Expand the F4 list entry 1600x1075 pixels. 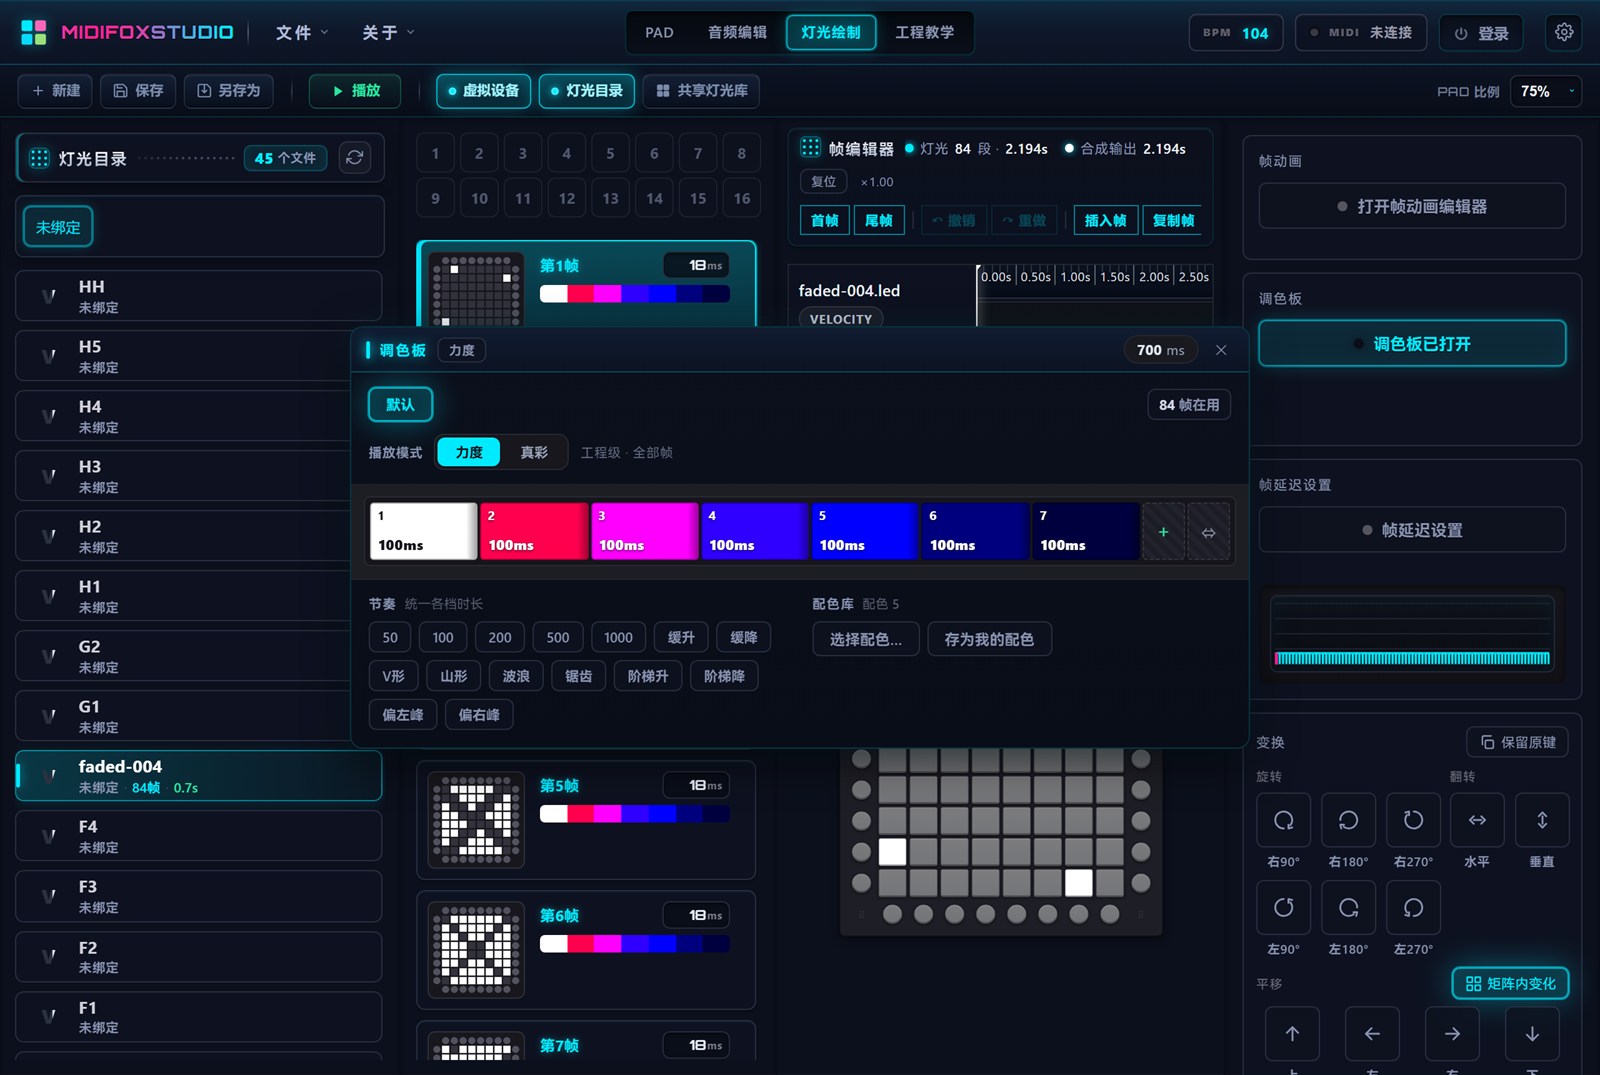click(198, 836)
